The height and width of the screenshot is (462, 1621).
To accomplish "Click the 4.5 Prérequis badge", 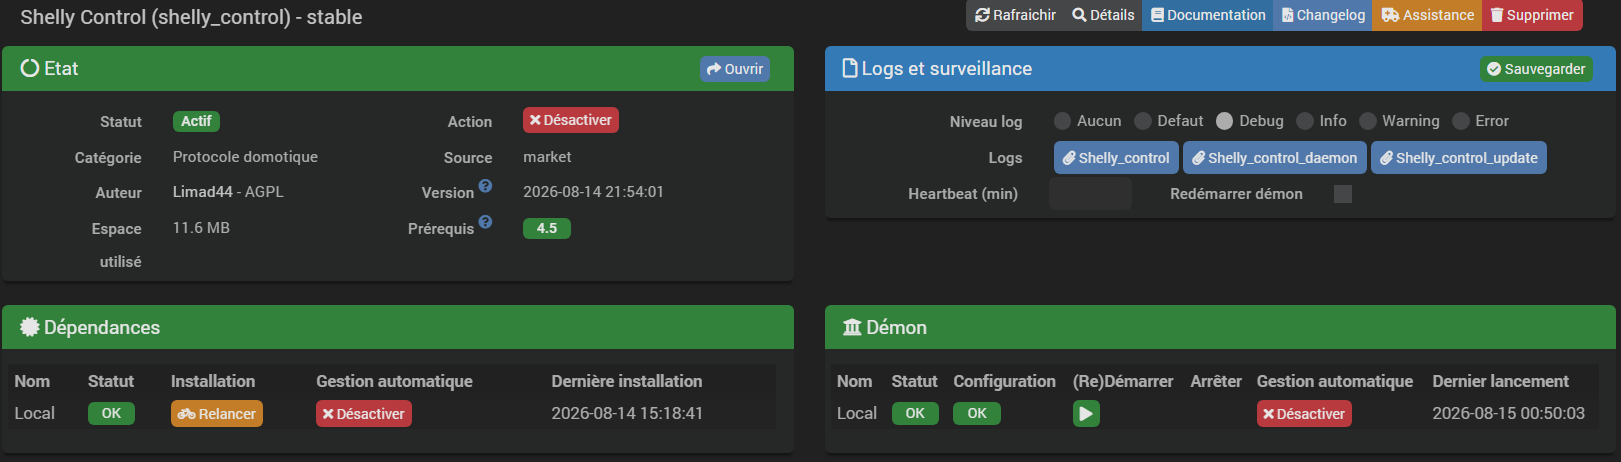I will (547, 229).
